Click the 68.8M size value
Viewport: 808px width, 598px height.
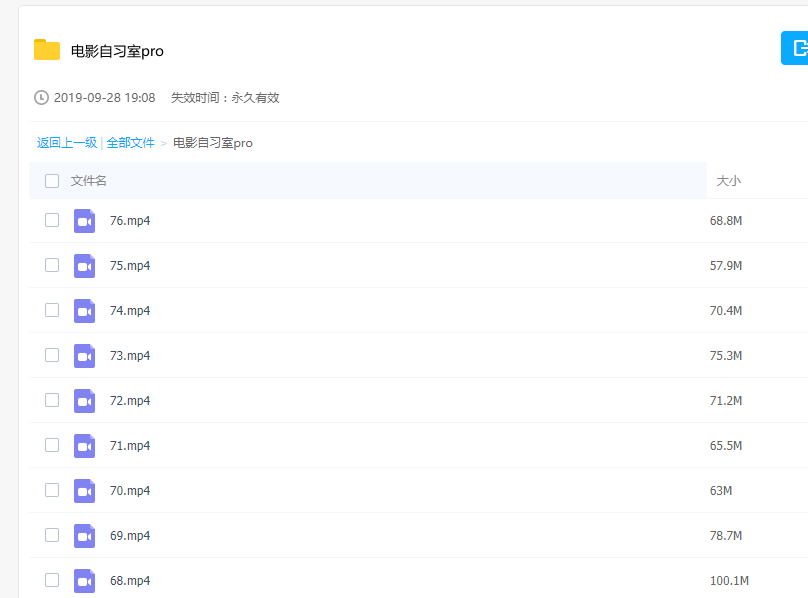point(726,221)
